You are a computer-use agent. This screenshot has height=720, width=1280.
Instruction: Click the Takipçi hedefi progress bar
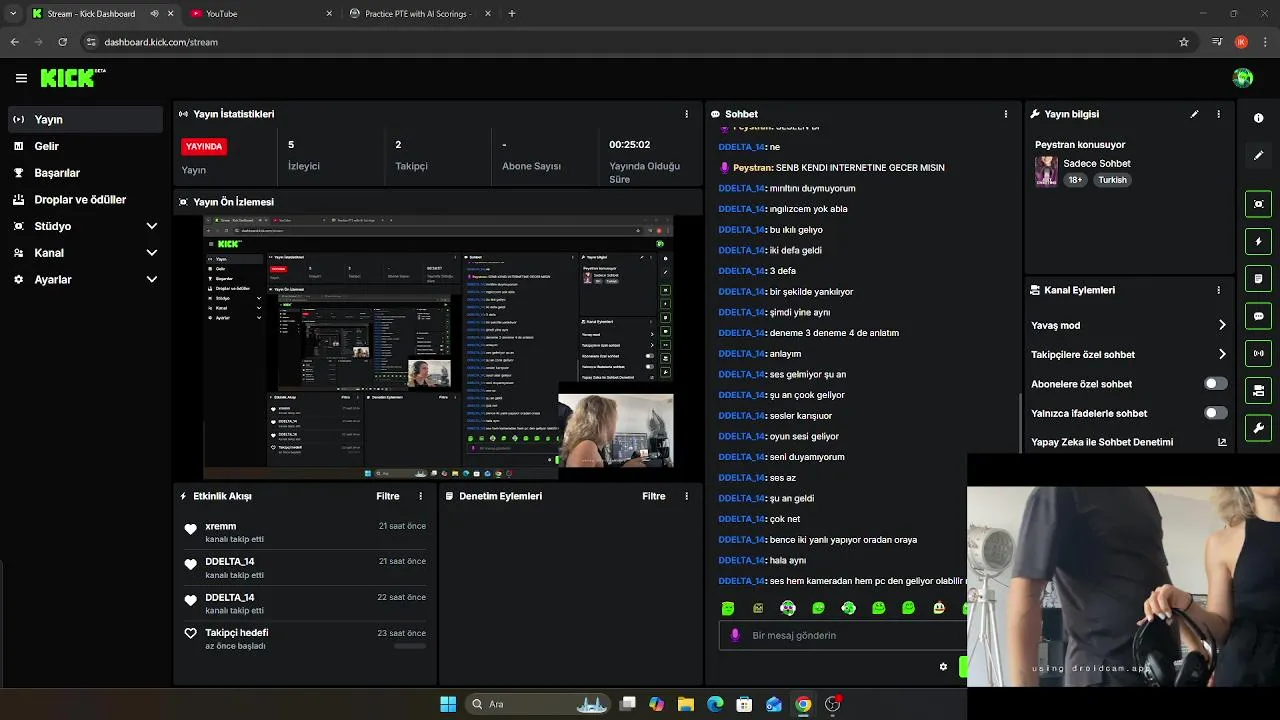(x=410, y=646)
